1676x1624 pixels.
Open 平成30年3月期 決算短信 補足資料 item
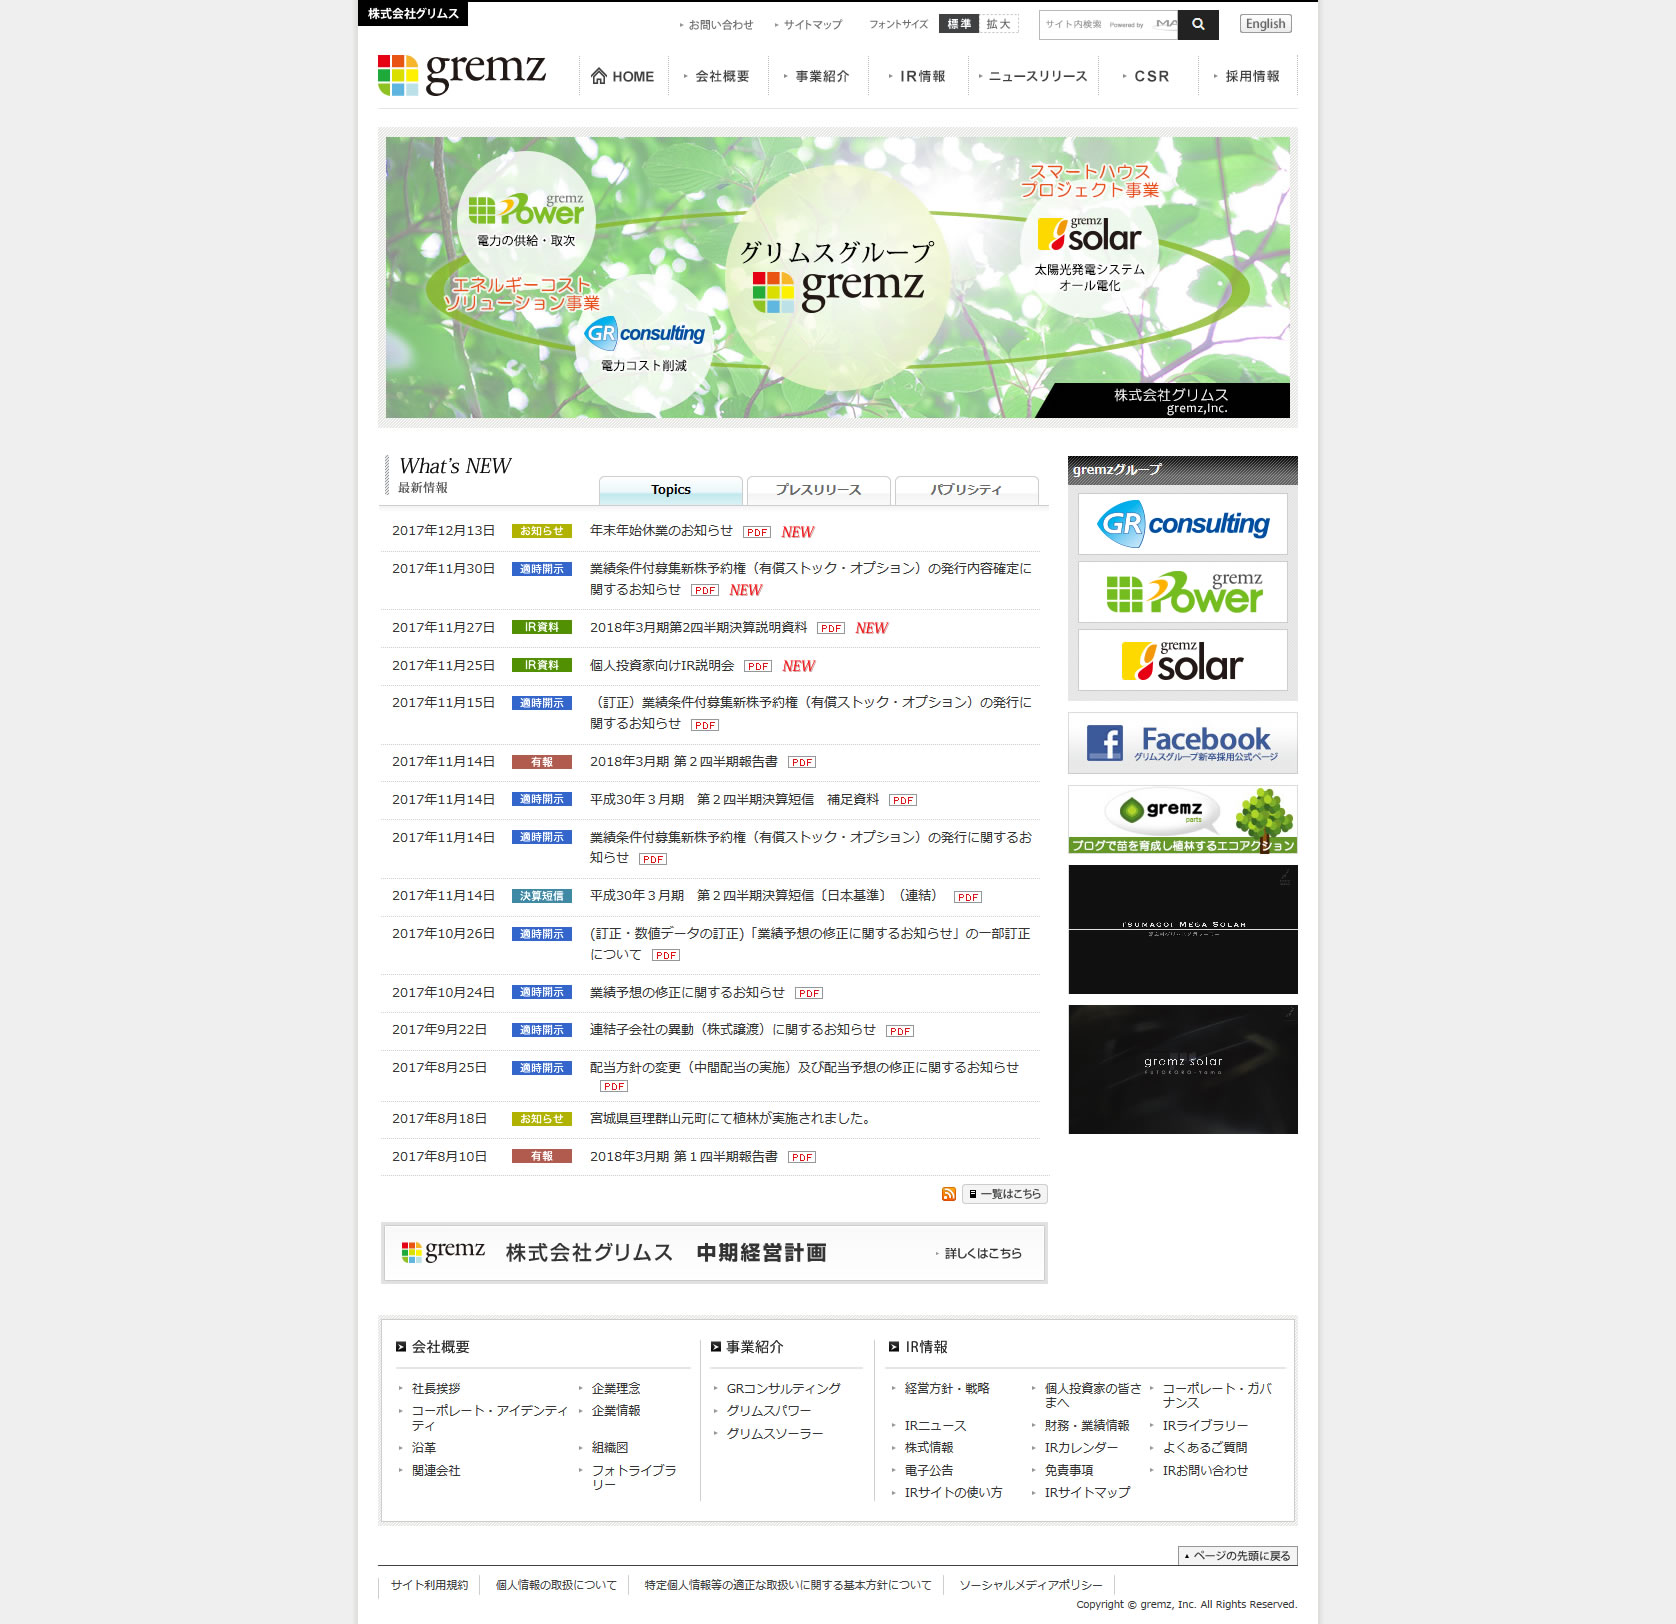(734, 800)
